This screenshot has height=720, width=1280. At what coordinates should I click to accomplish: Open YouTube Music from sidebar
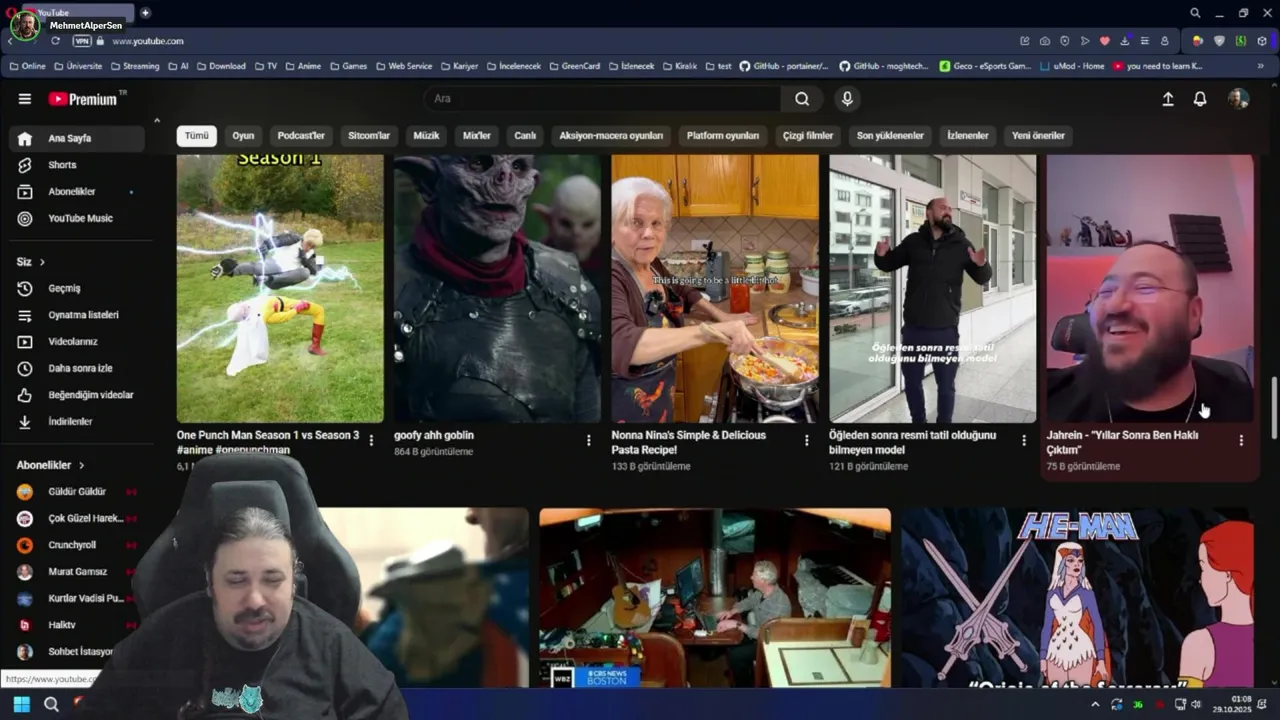click(76, 218)
